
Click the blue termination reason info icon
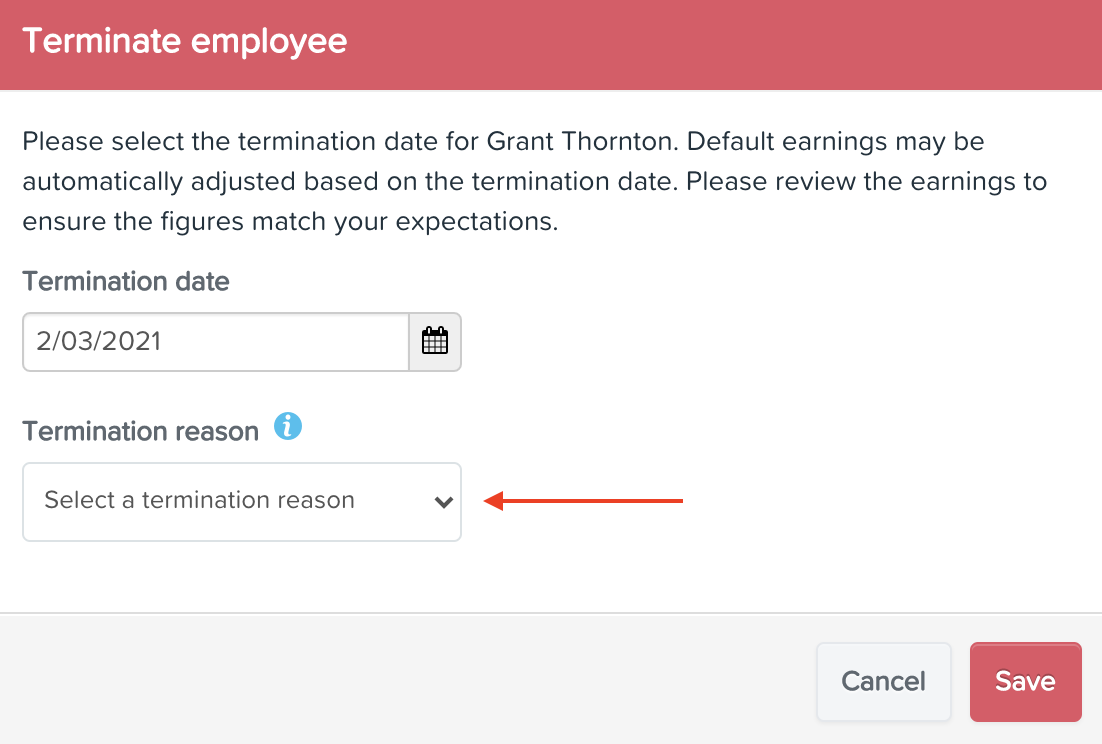[x=288, y=426]
